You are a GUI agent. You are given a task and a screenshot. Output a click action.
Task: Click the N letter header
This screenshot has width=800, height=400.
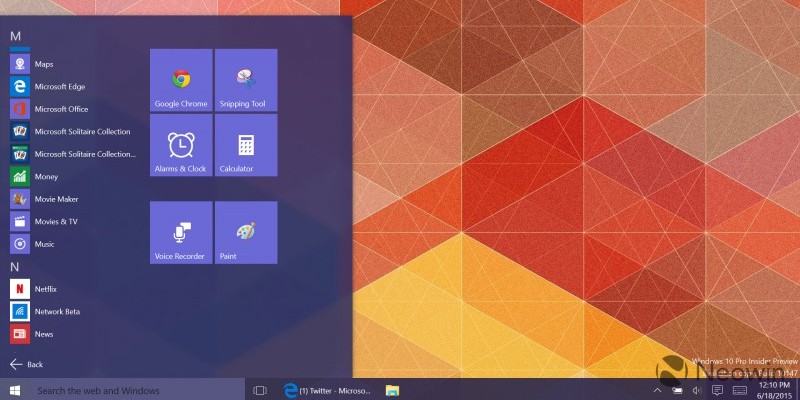click(x=15, y=267)
